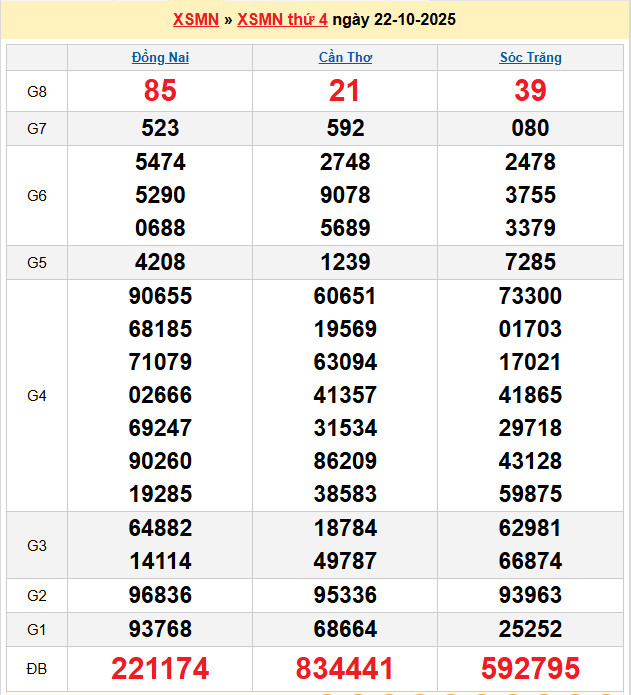Open the XSMN link in the header
Image resolution: width=631 pixels, height=695 pixels.
(196, 19)
